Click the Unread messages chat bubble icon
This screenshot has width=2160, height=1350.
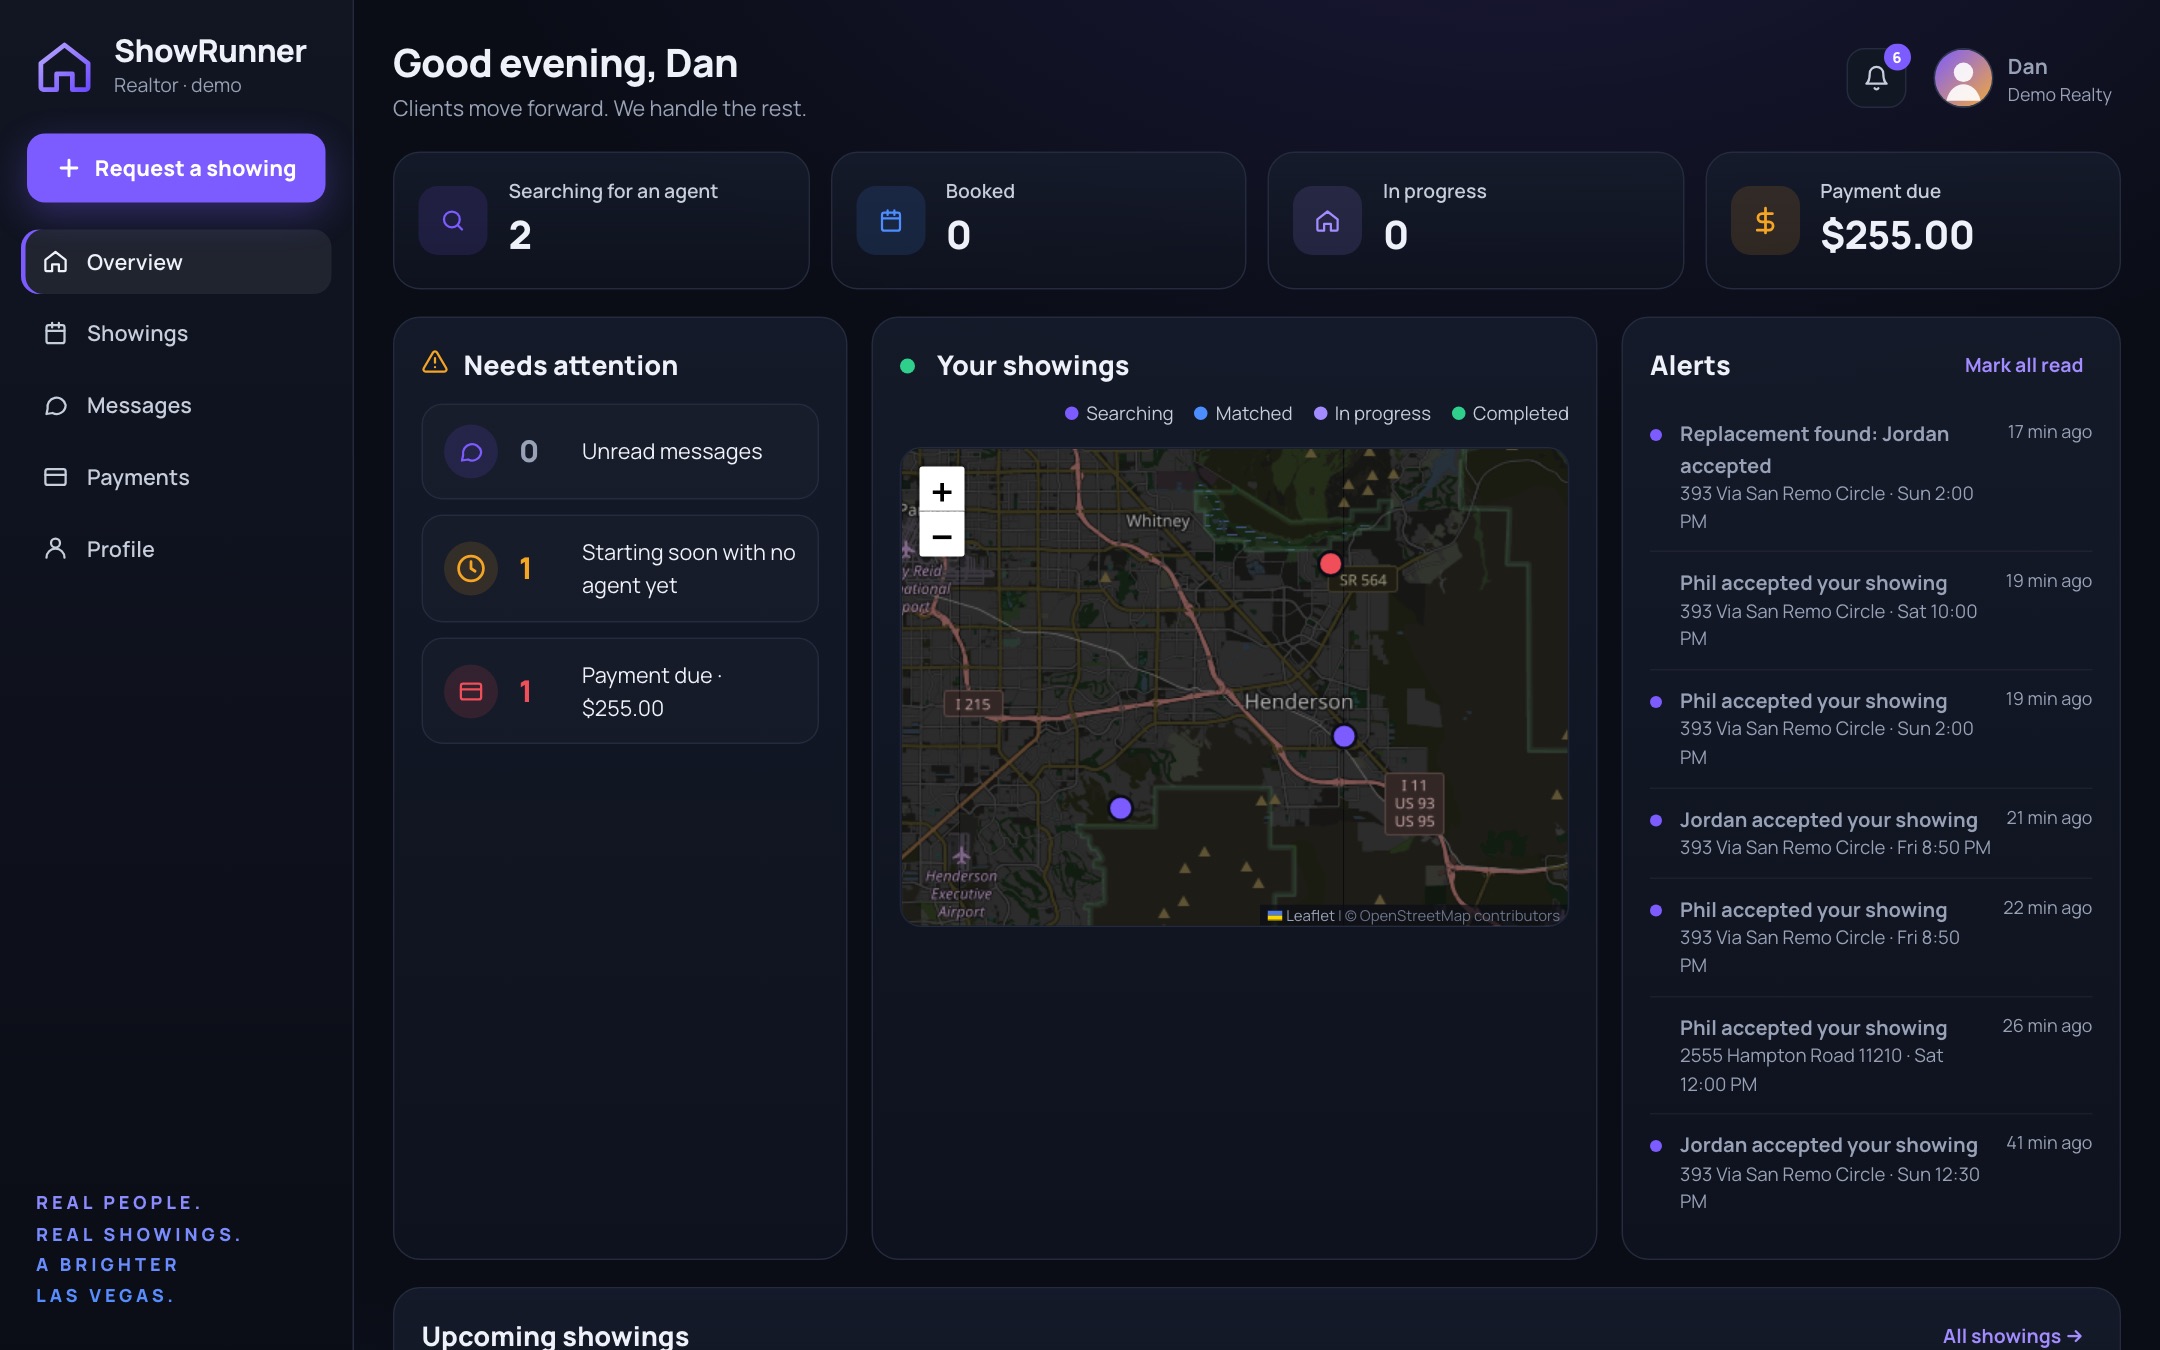click(471, 452)
